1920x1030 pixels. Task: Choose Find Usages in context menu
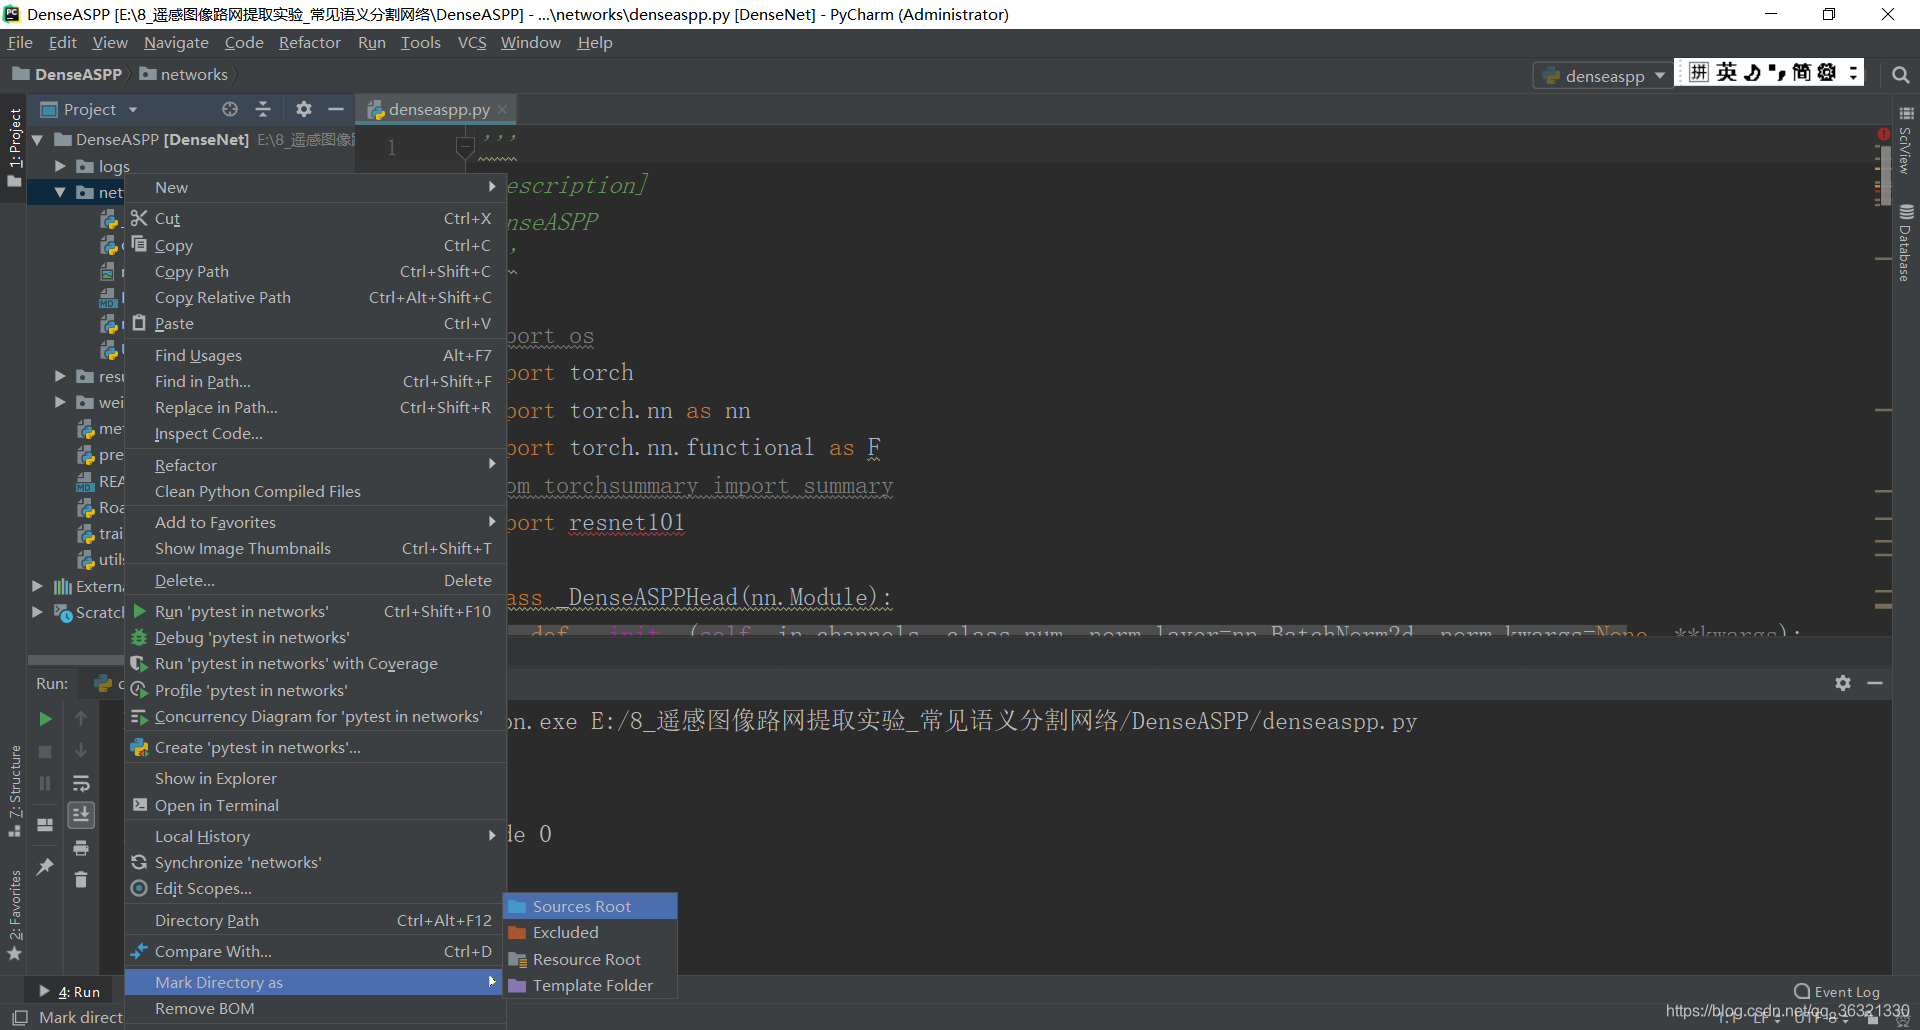315,355
